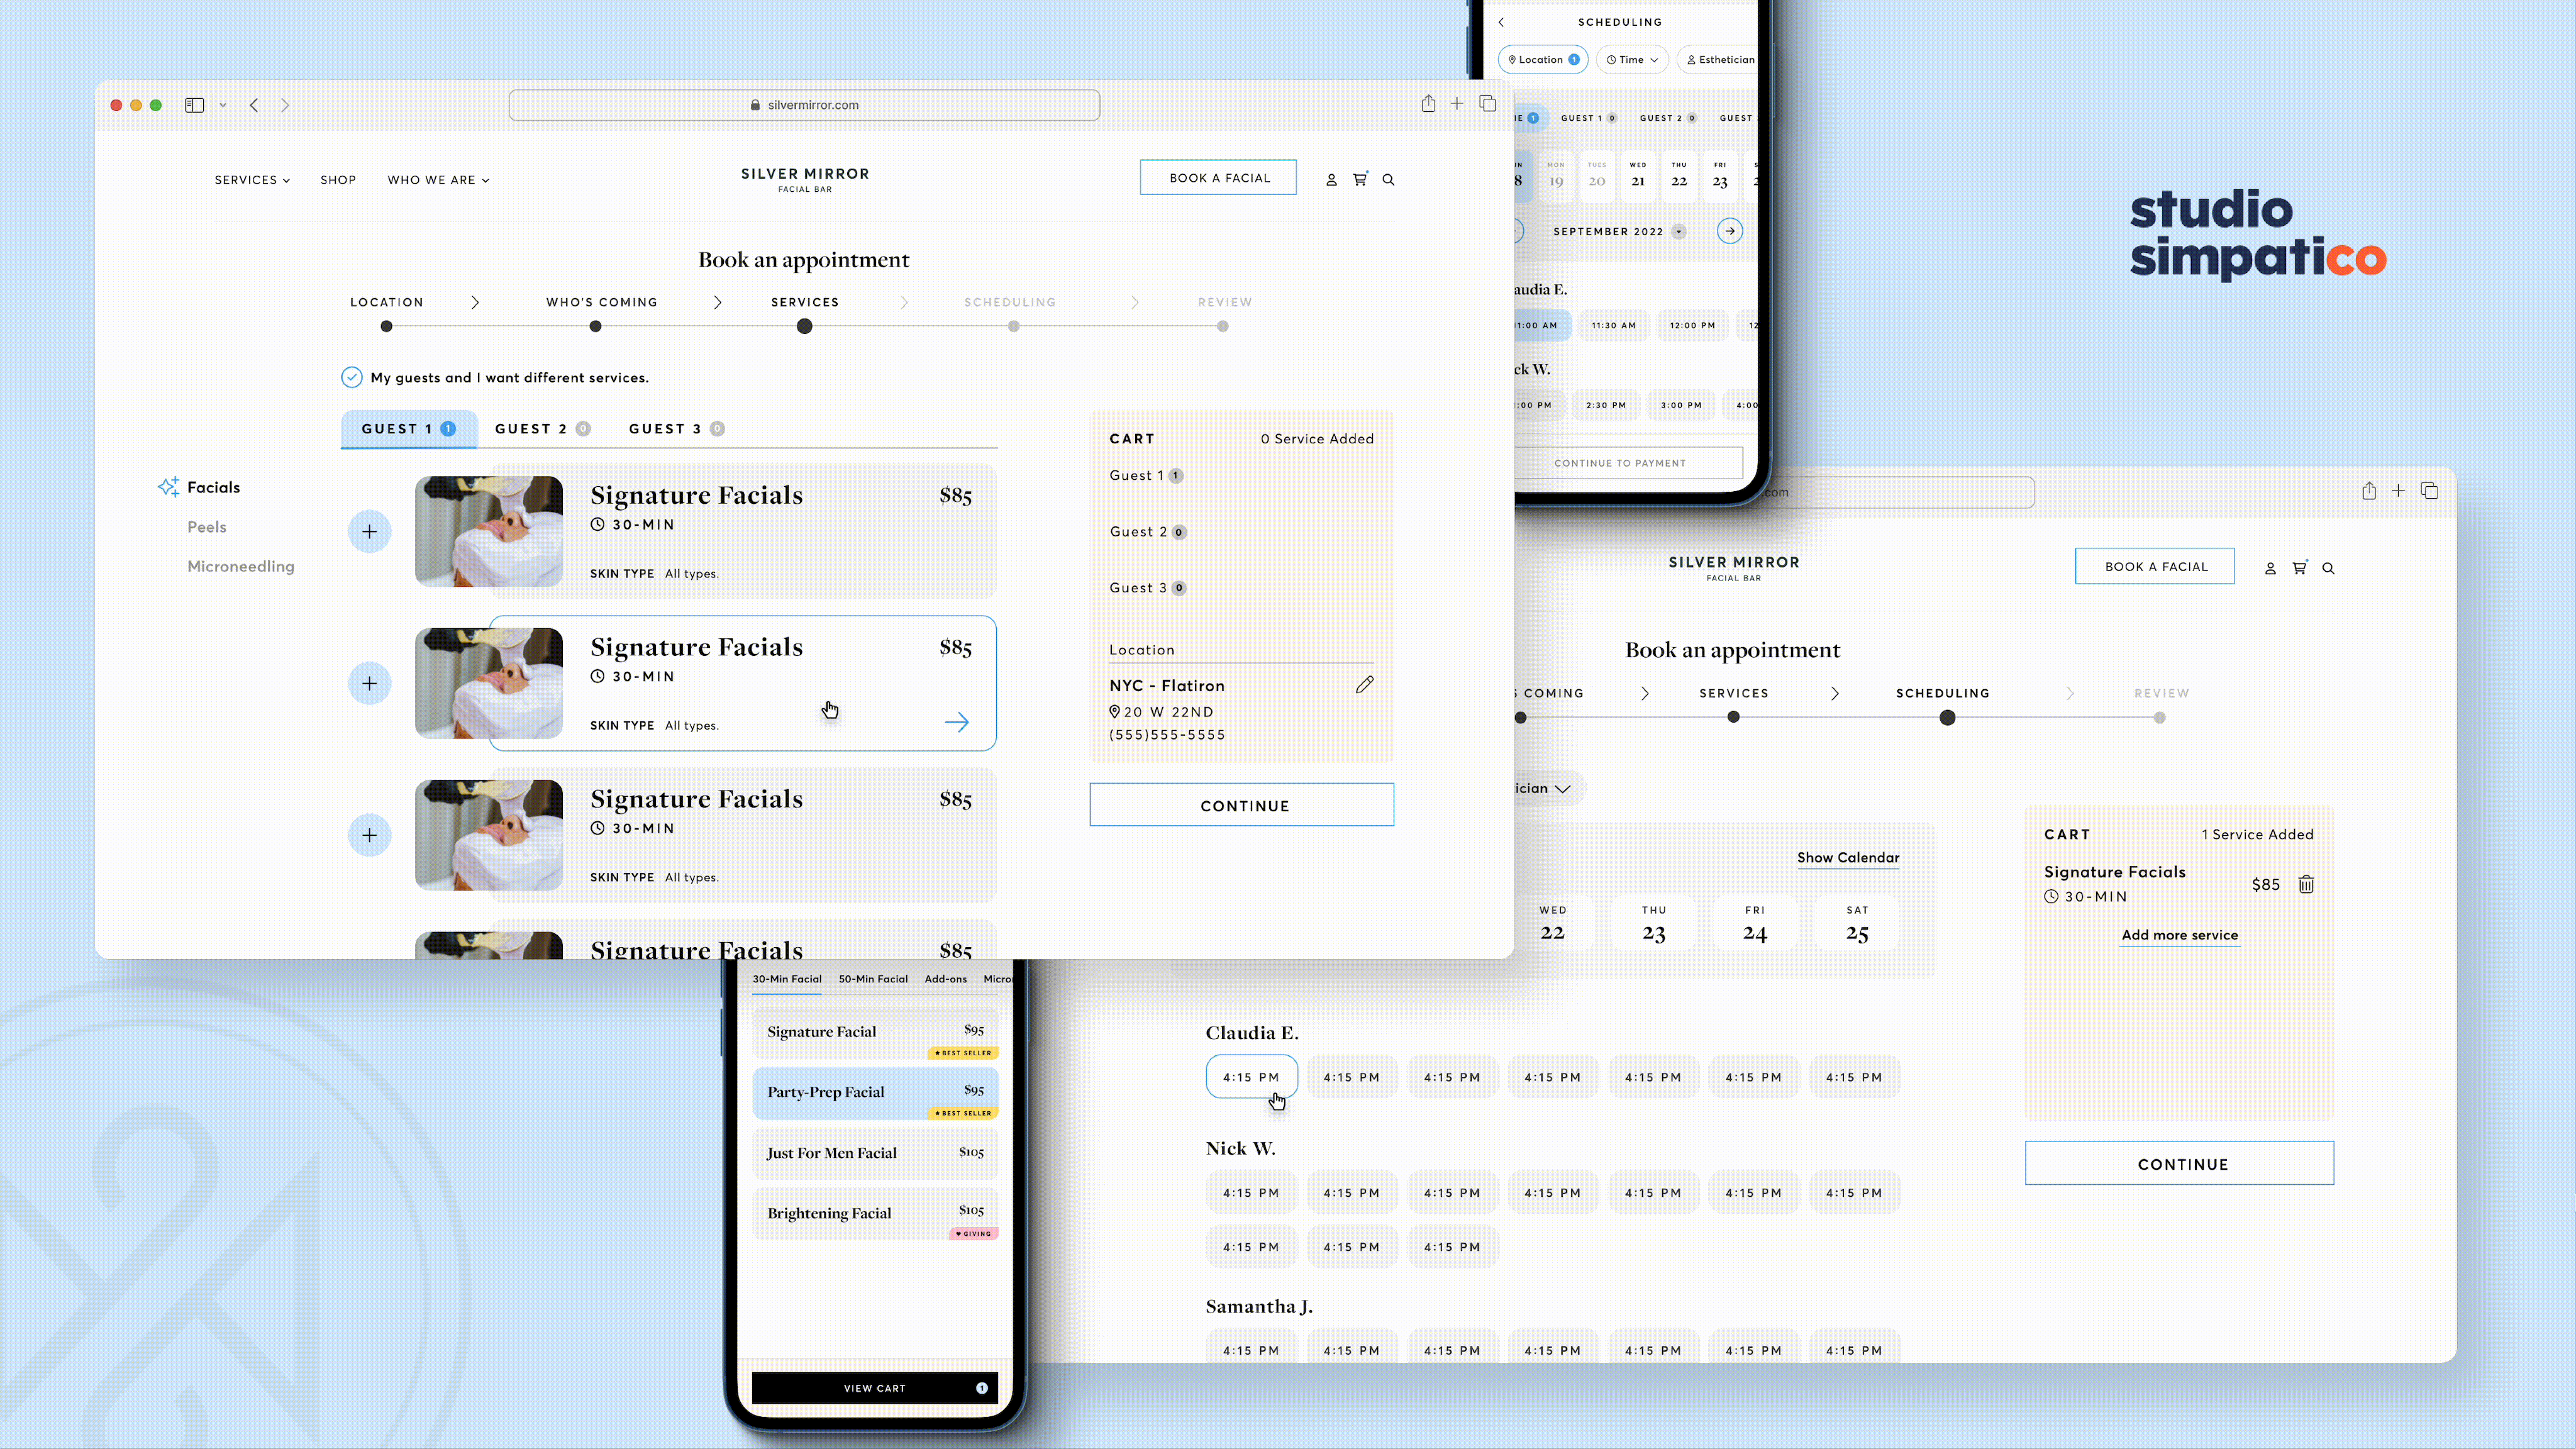Click search icon in back window header
The image size is (2576, 1449).
coord(2328,568)
